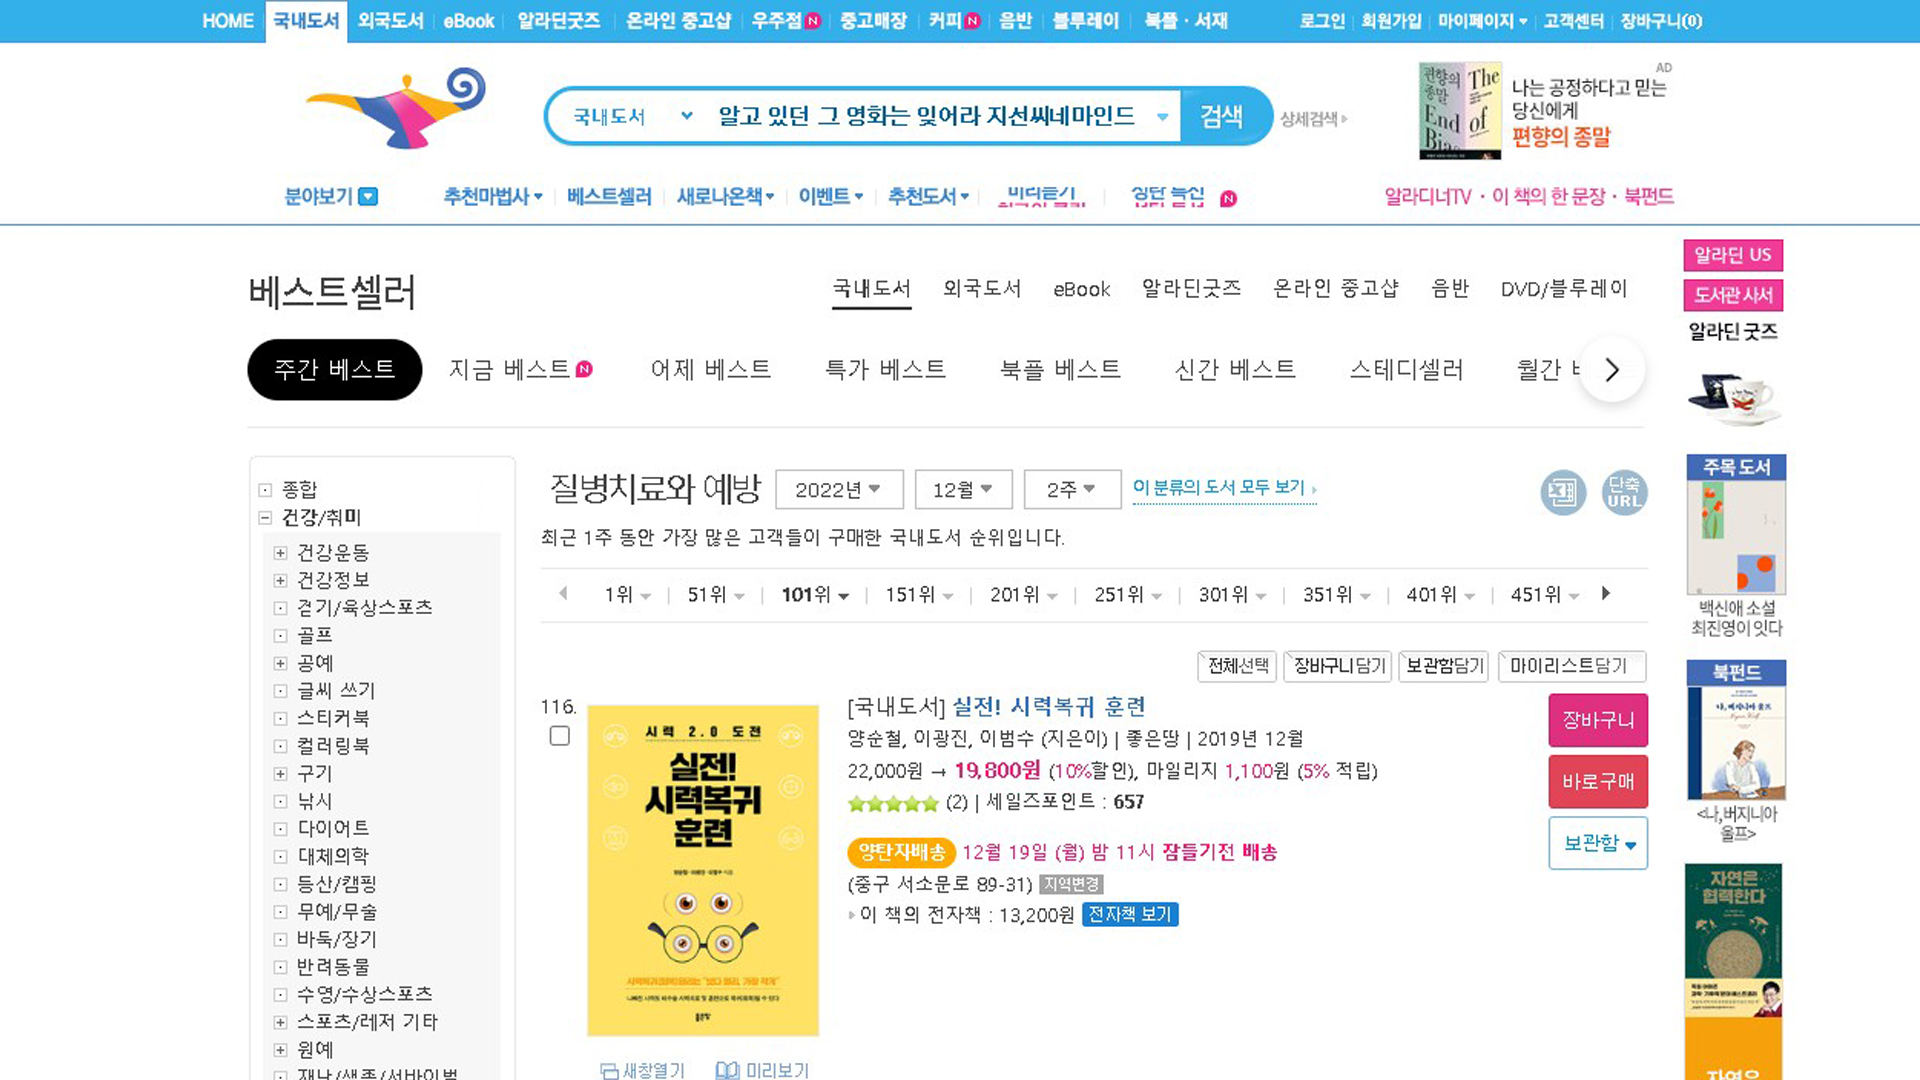Click the next tabs arrow button

coord(1612,370)
